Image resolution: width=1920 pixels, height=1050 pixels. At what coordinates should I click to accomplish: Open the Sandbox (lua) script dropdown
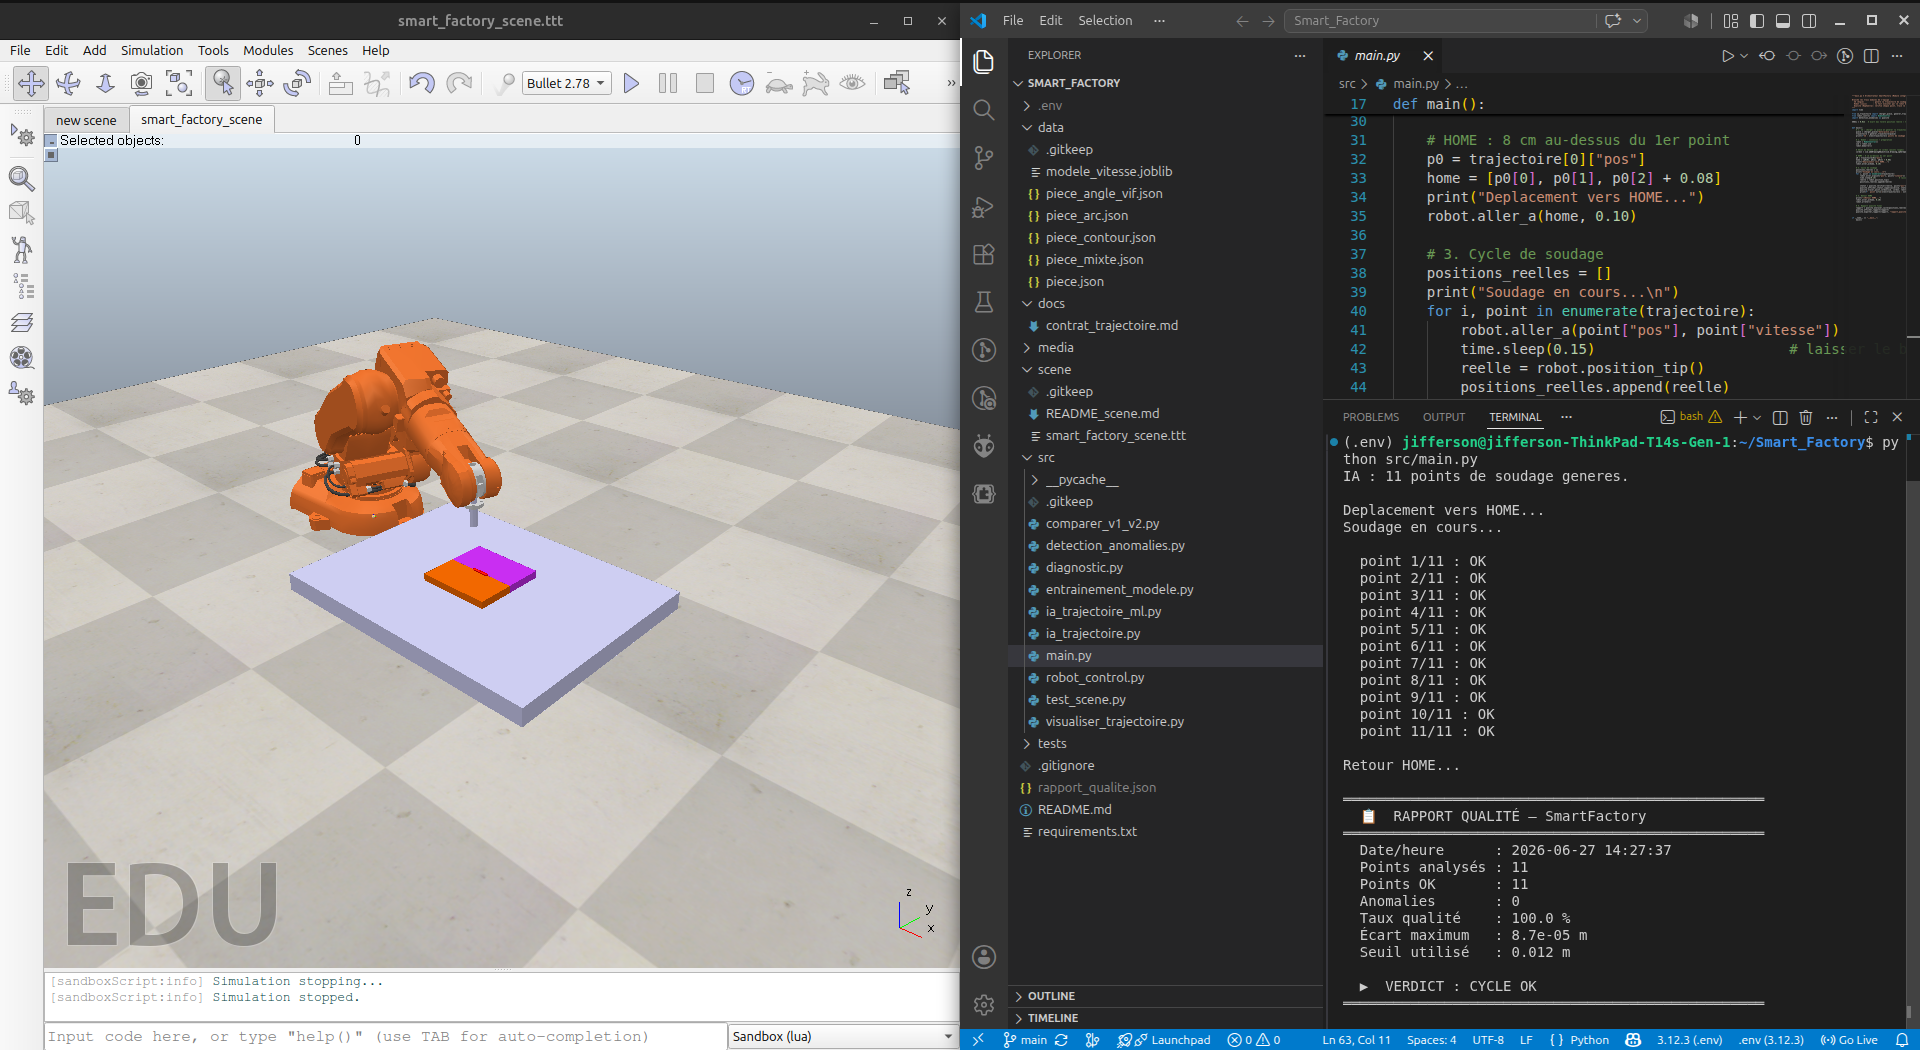click(843, 1036)
